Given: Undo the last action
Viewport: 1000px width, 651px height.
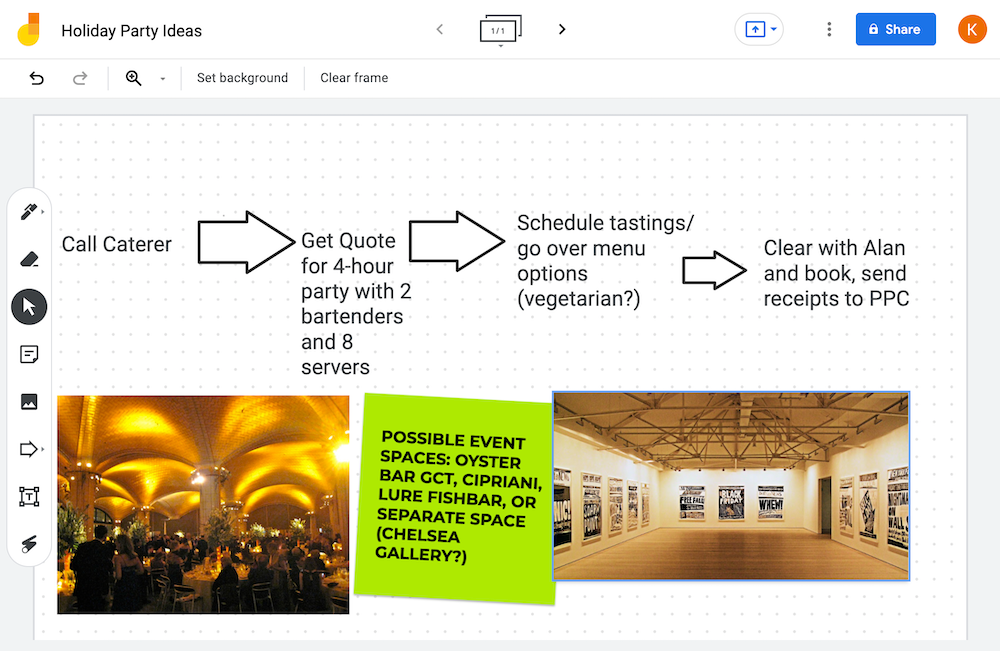Looking at the screenshot, I should [x=37, y=78].
